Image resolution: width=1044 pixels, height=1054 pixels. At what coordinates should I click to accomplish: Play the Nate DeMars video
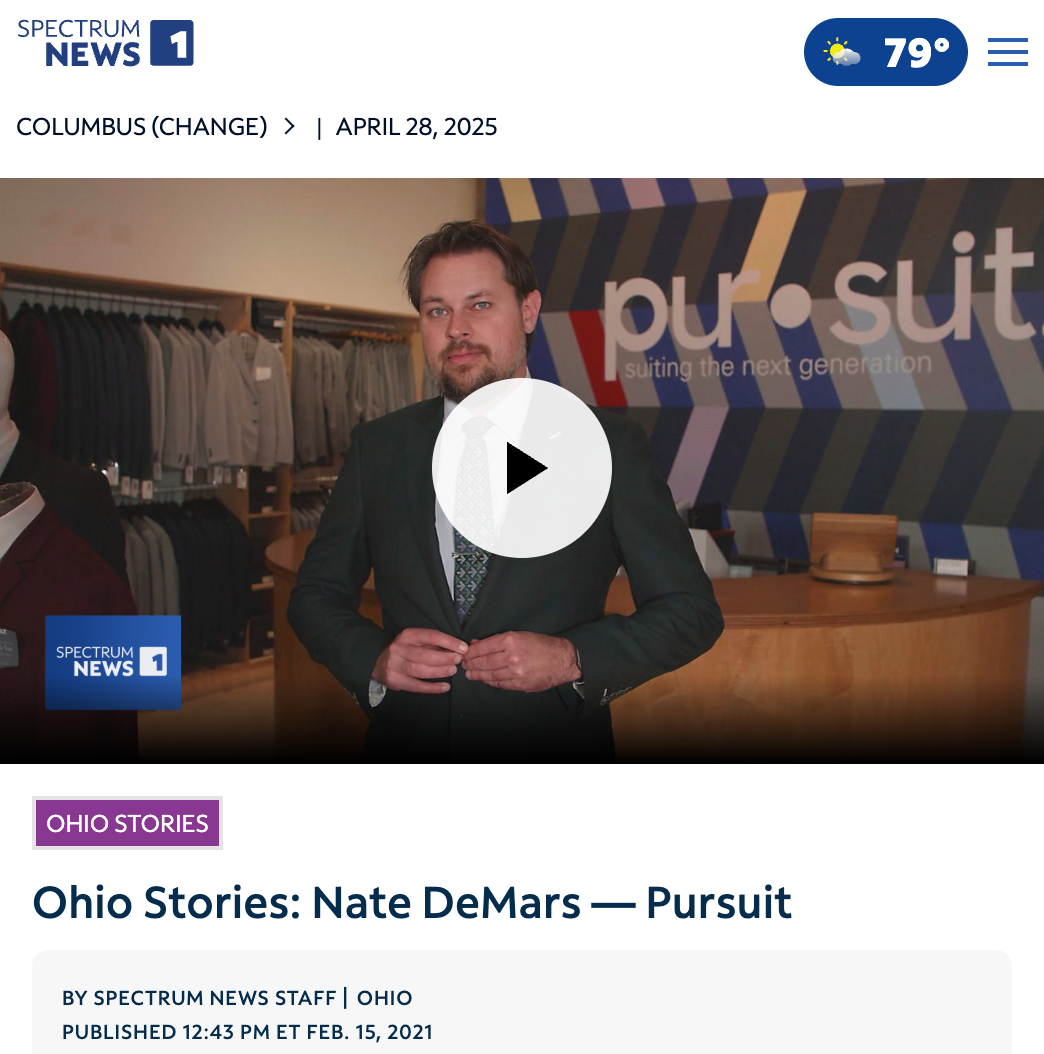coord(522,468)
